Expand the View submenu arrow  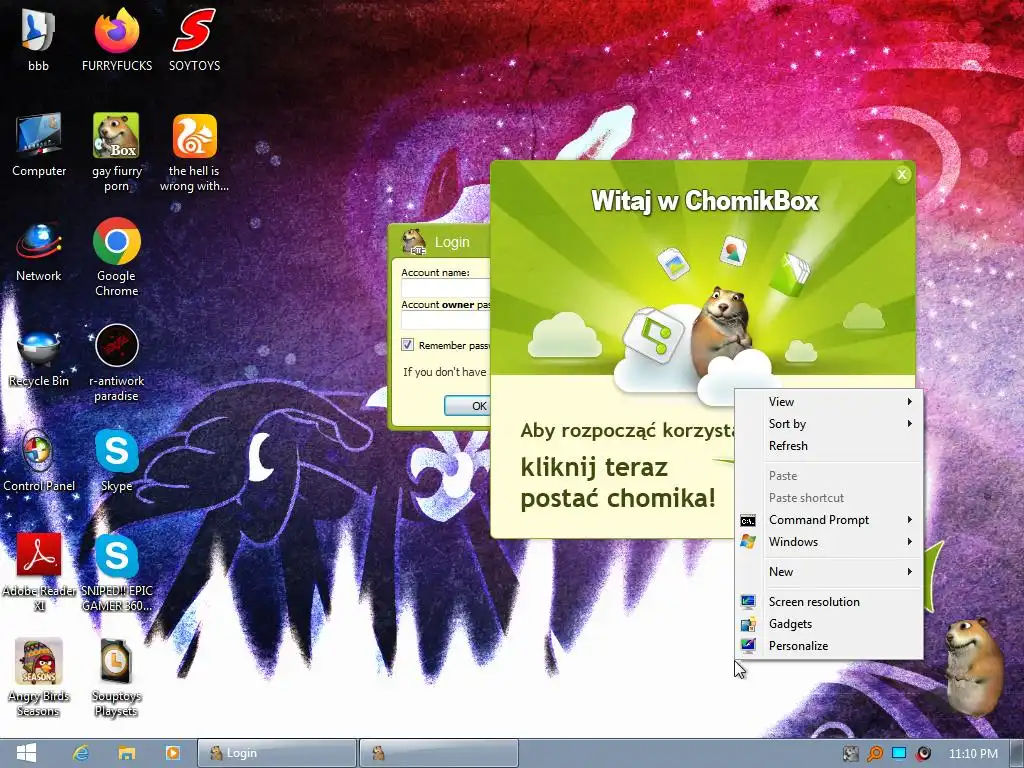(x=909, y=401)
